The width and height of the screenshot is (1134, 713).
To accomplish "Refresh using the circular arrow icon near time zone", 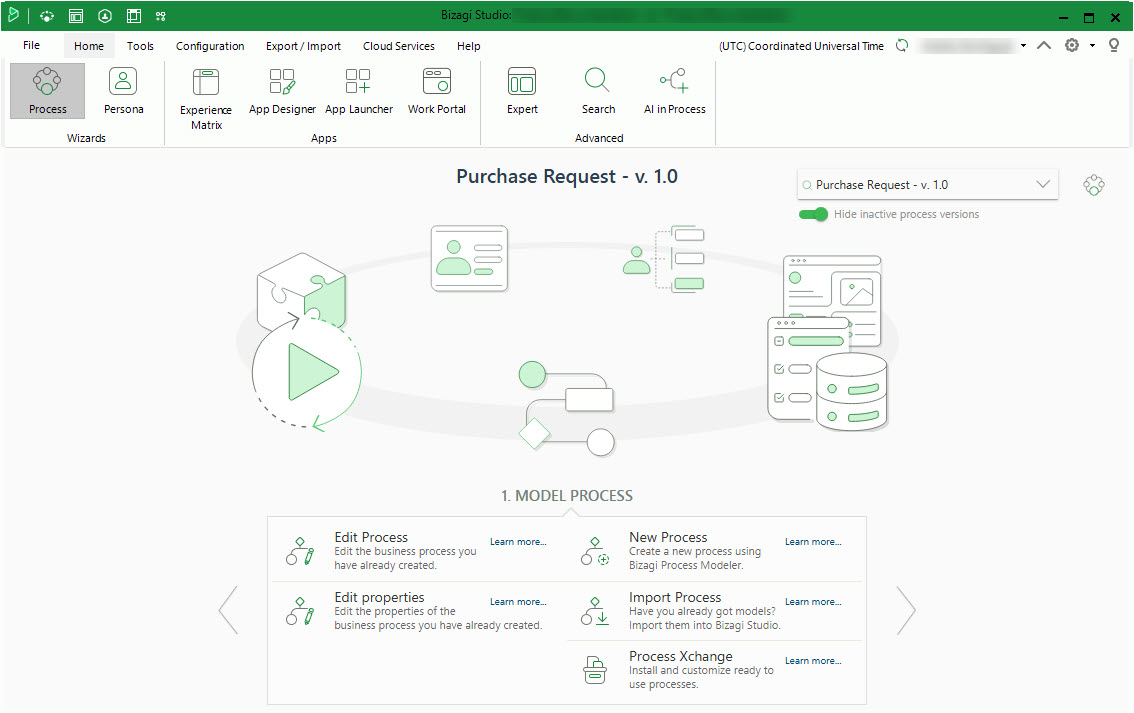I will [x=902, y=45].
